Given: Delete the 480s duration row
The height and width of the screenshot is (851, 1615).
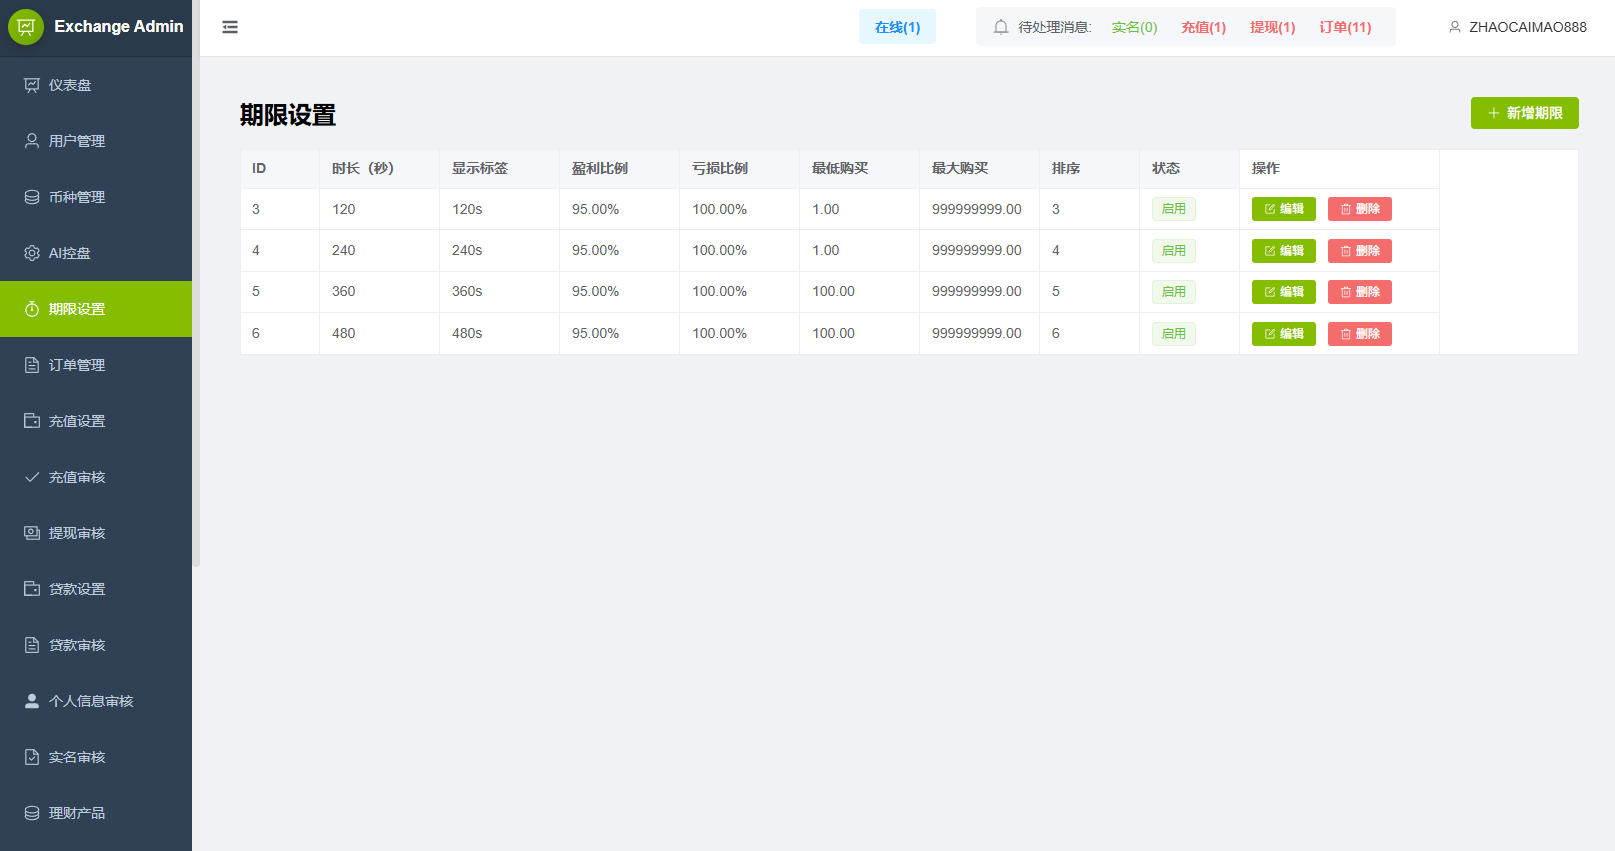Looking at the screenshot, I should click(x=1359, y=334).
